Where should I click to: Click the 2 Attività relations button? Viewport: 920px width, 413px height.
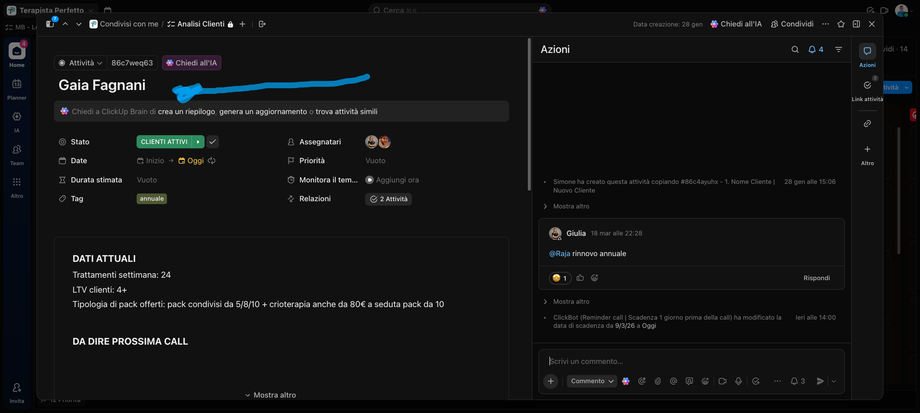click(x=388, y=199)
